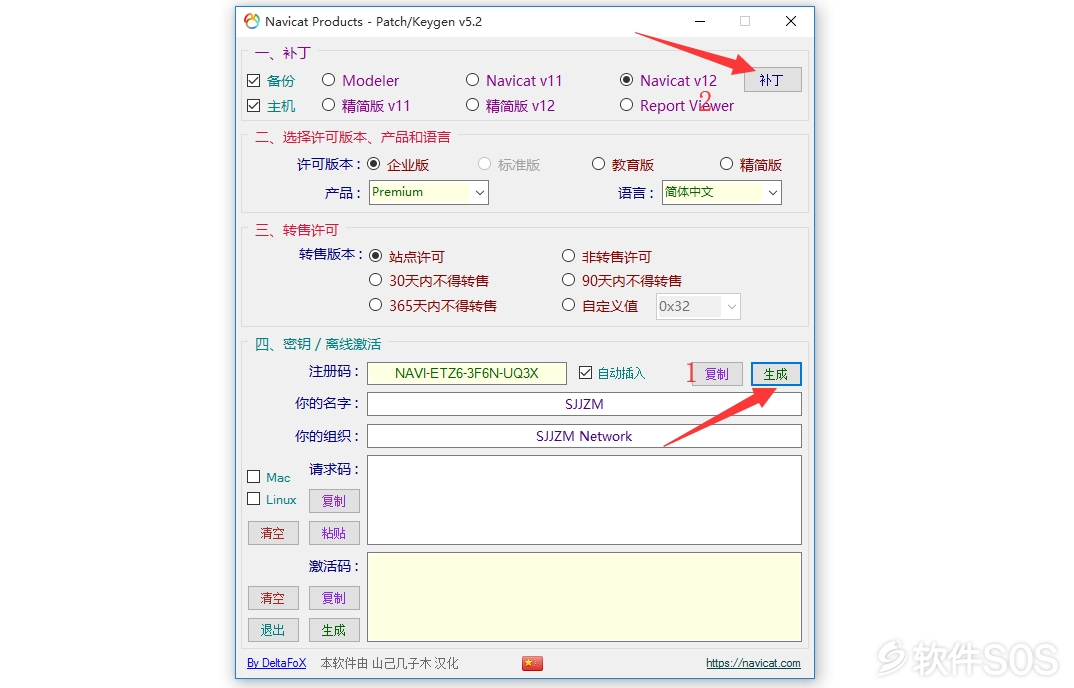
Task: Toggle the 自动插入 auto-insert checkbox
Action: coord(585,373)
